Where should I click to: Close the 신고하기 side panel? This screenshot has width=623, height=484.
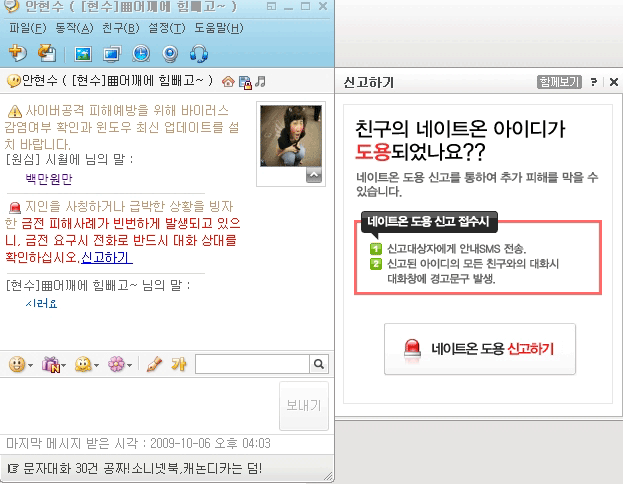(x=614, y=82)
